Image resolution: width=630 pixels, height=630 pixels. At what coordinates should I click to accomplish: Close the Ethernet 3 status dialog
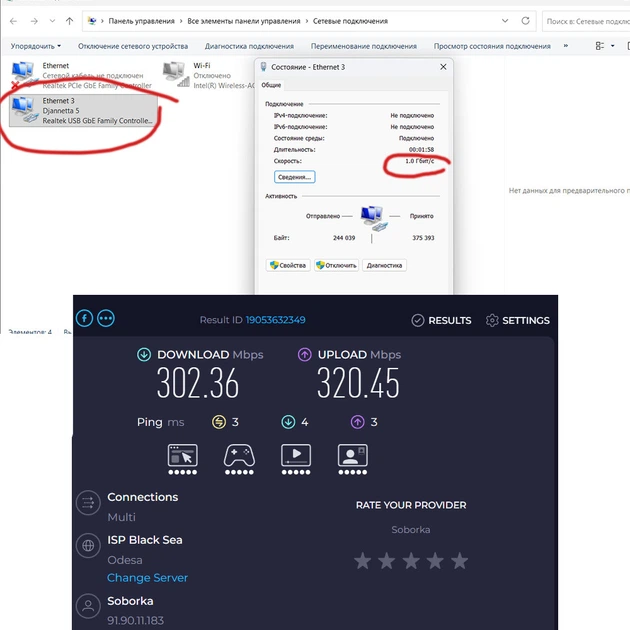(x=443, y=67)
